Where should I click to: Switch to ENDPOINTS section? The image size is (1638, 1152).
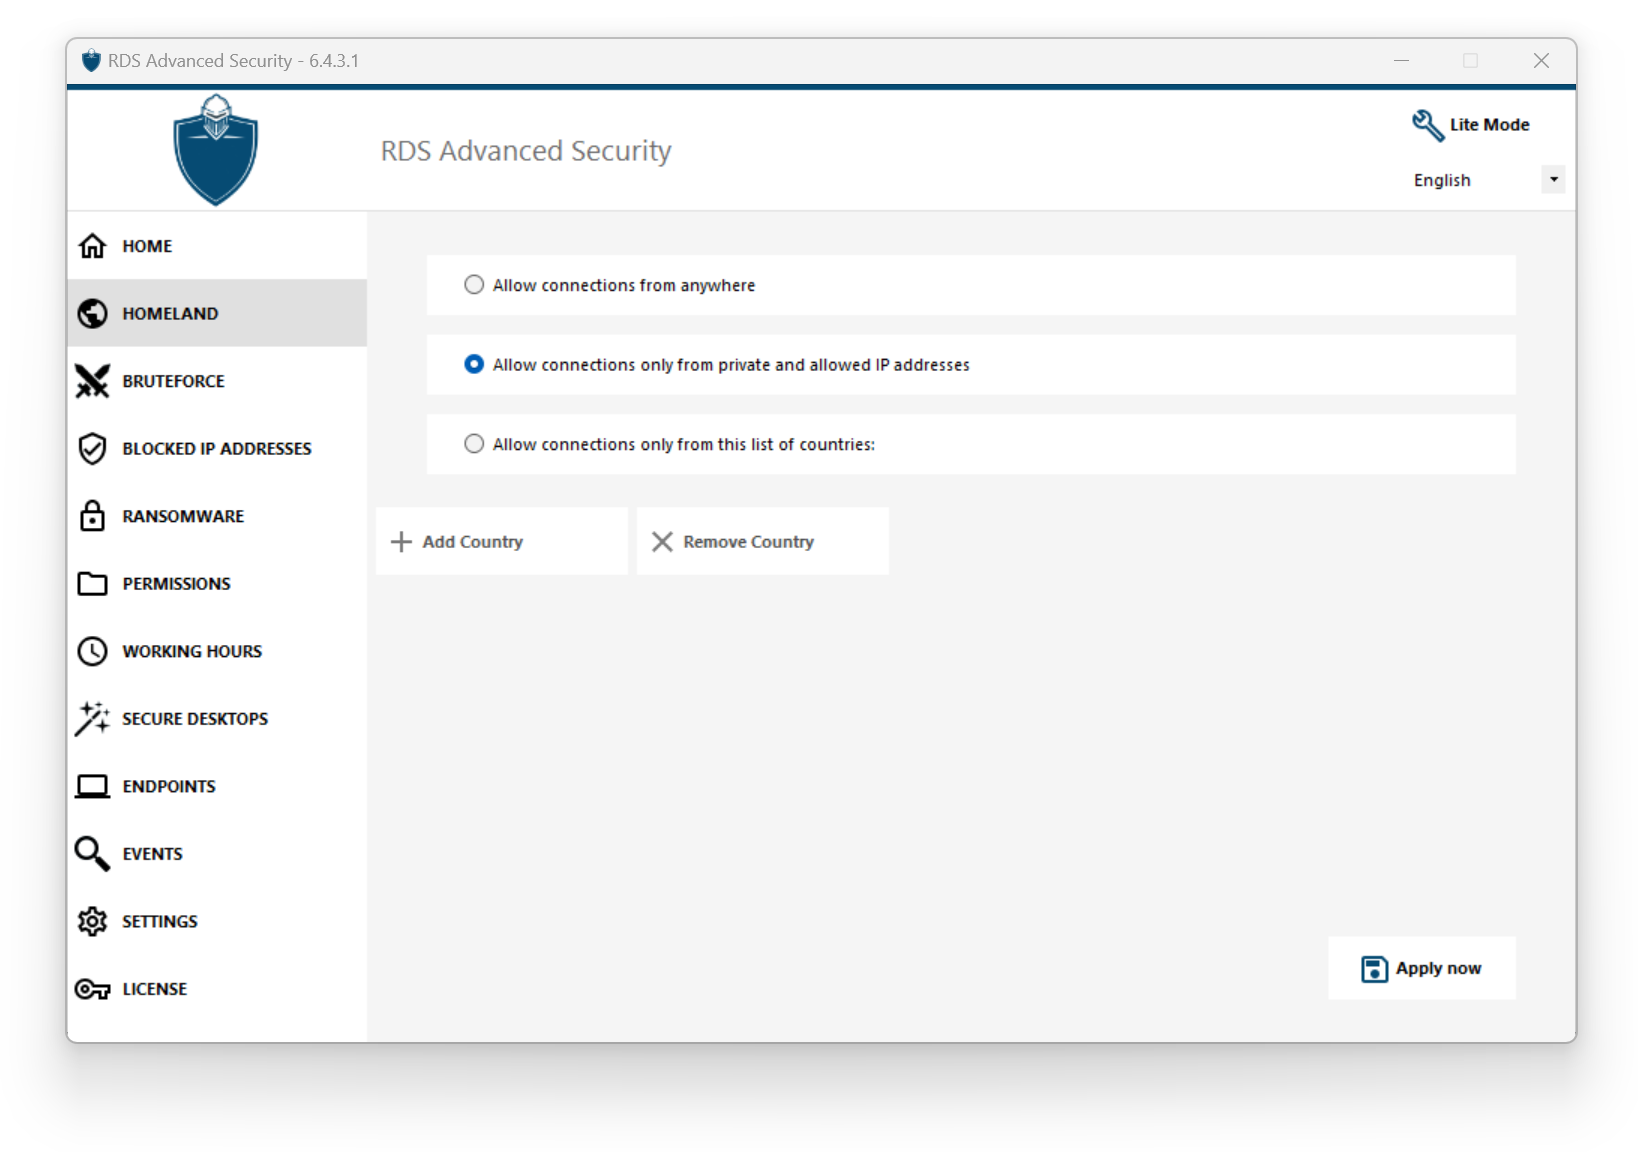pos(217,787)
